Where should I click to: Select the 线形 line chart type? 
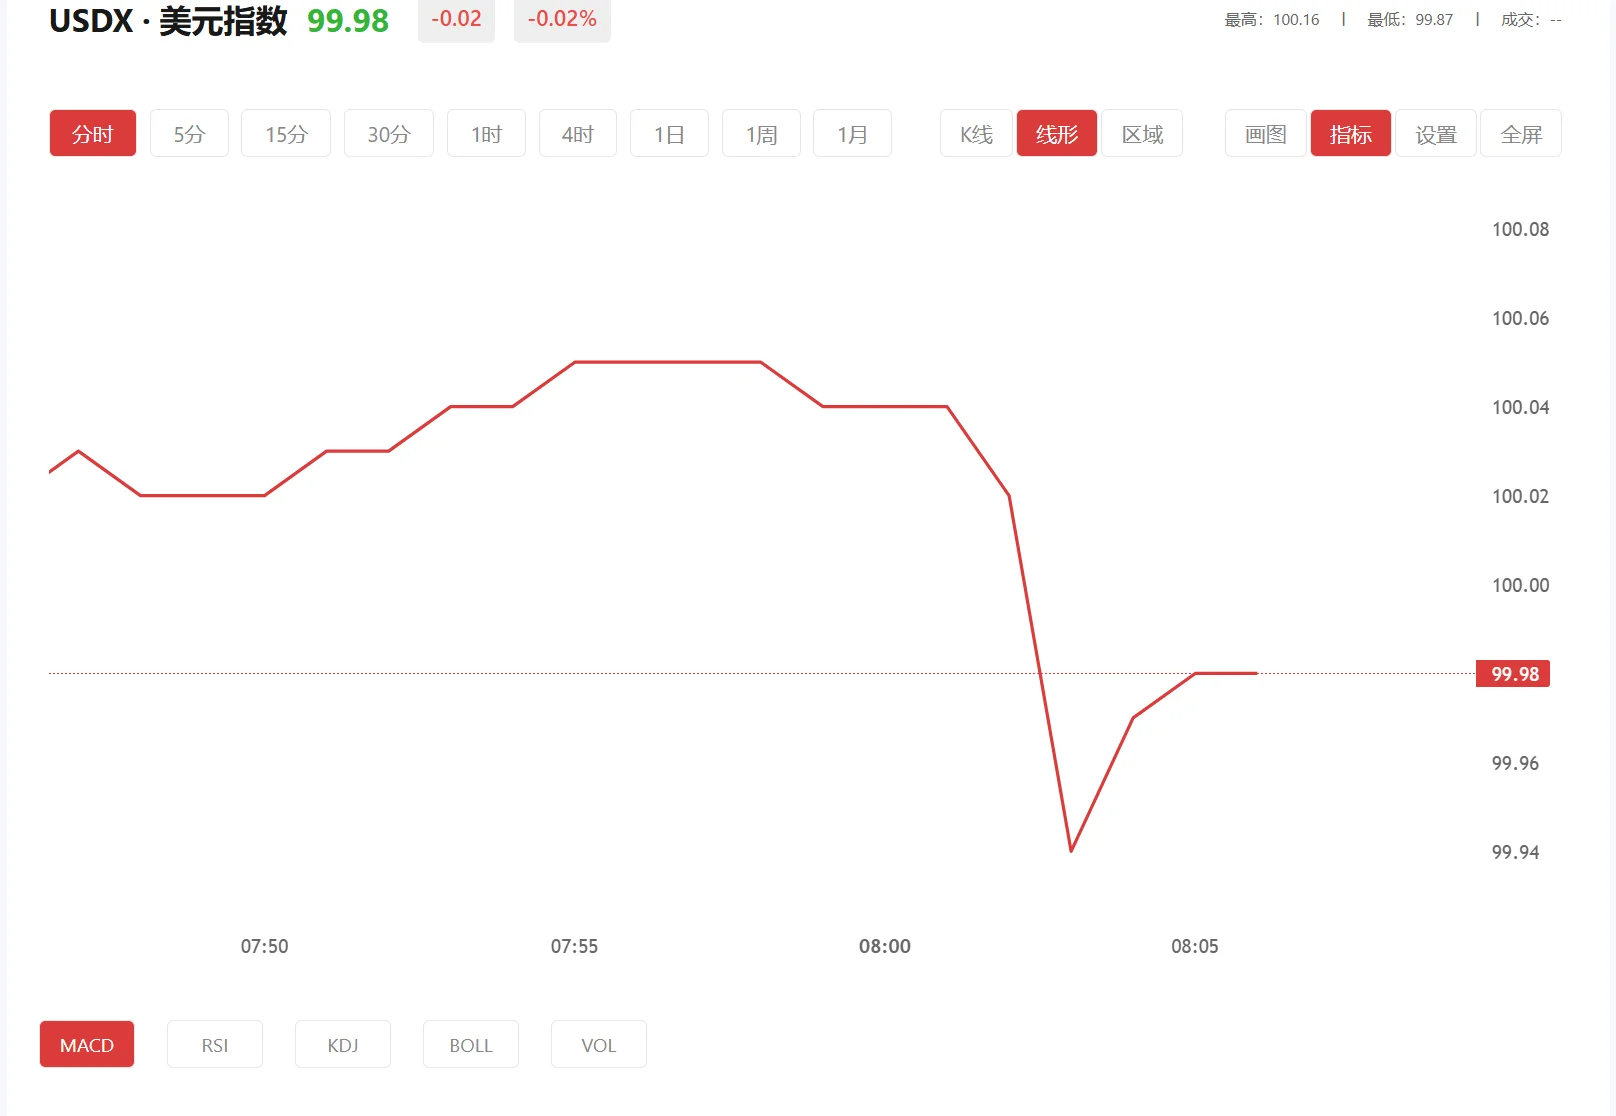click(1057, 134)
